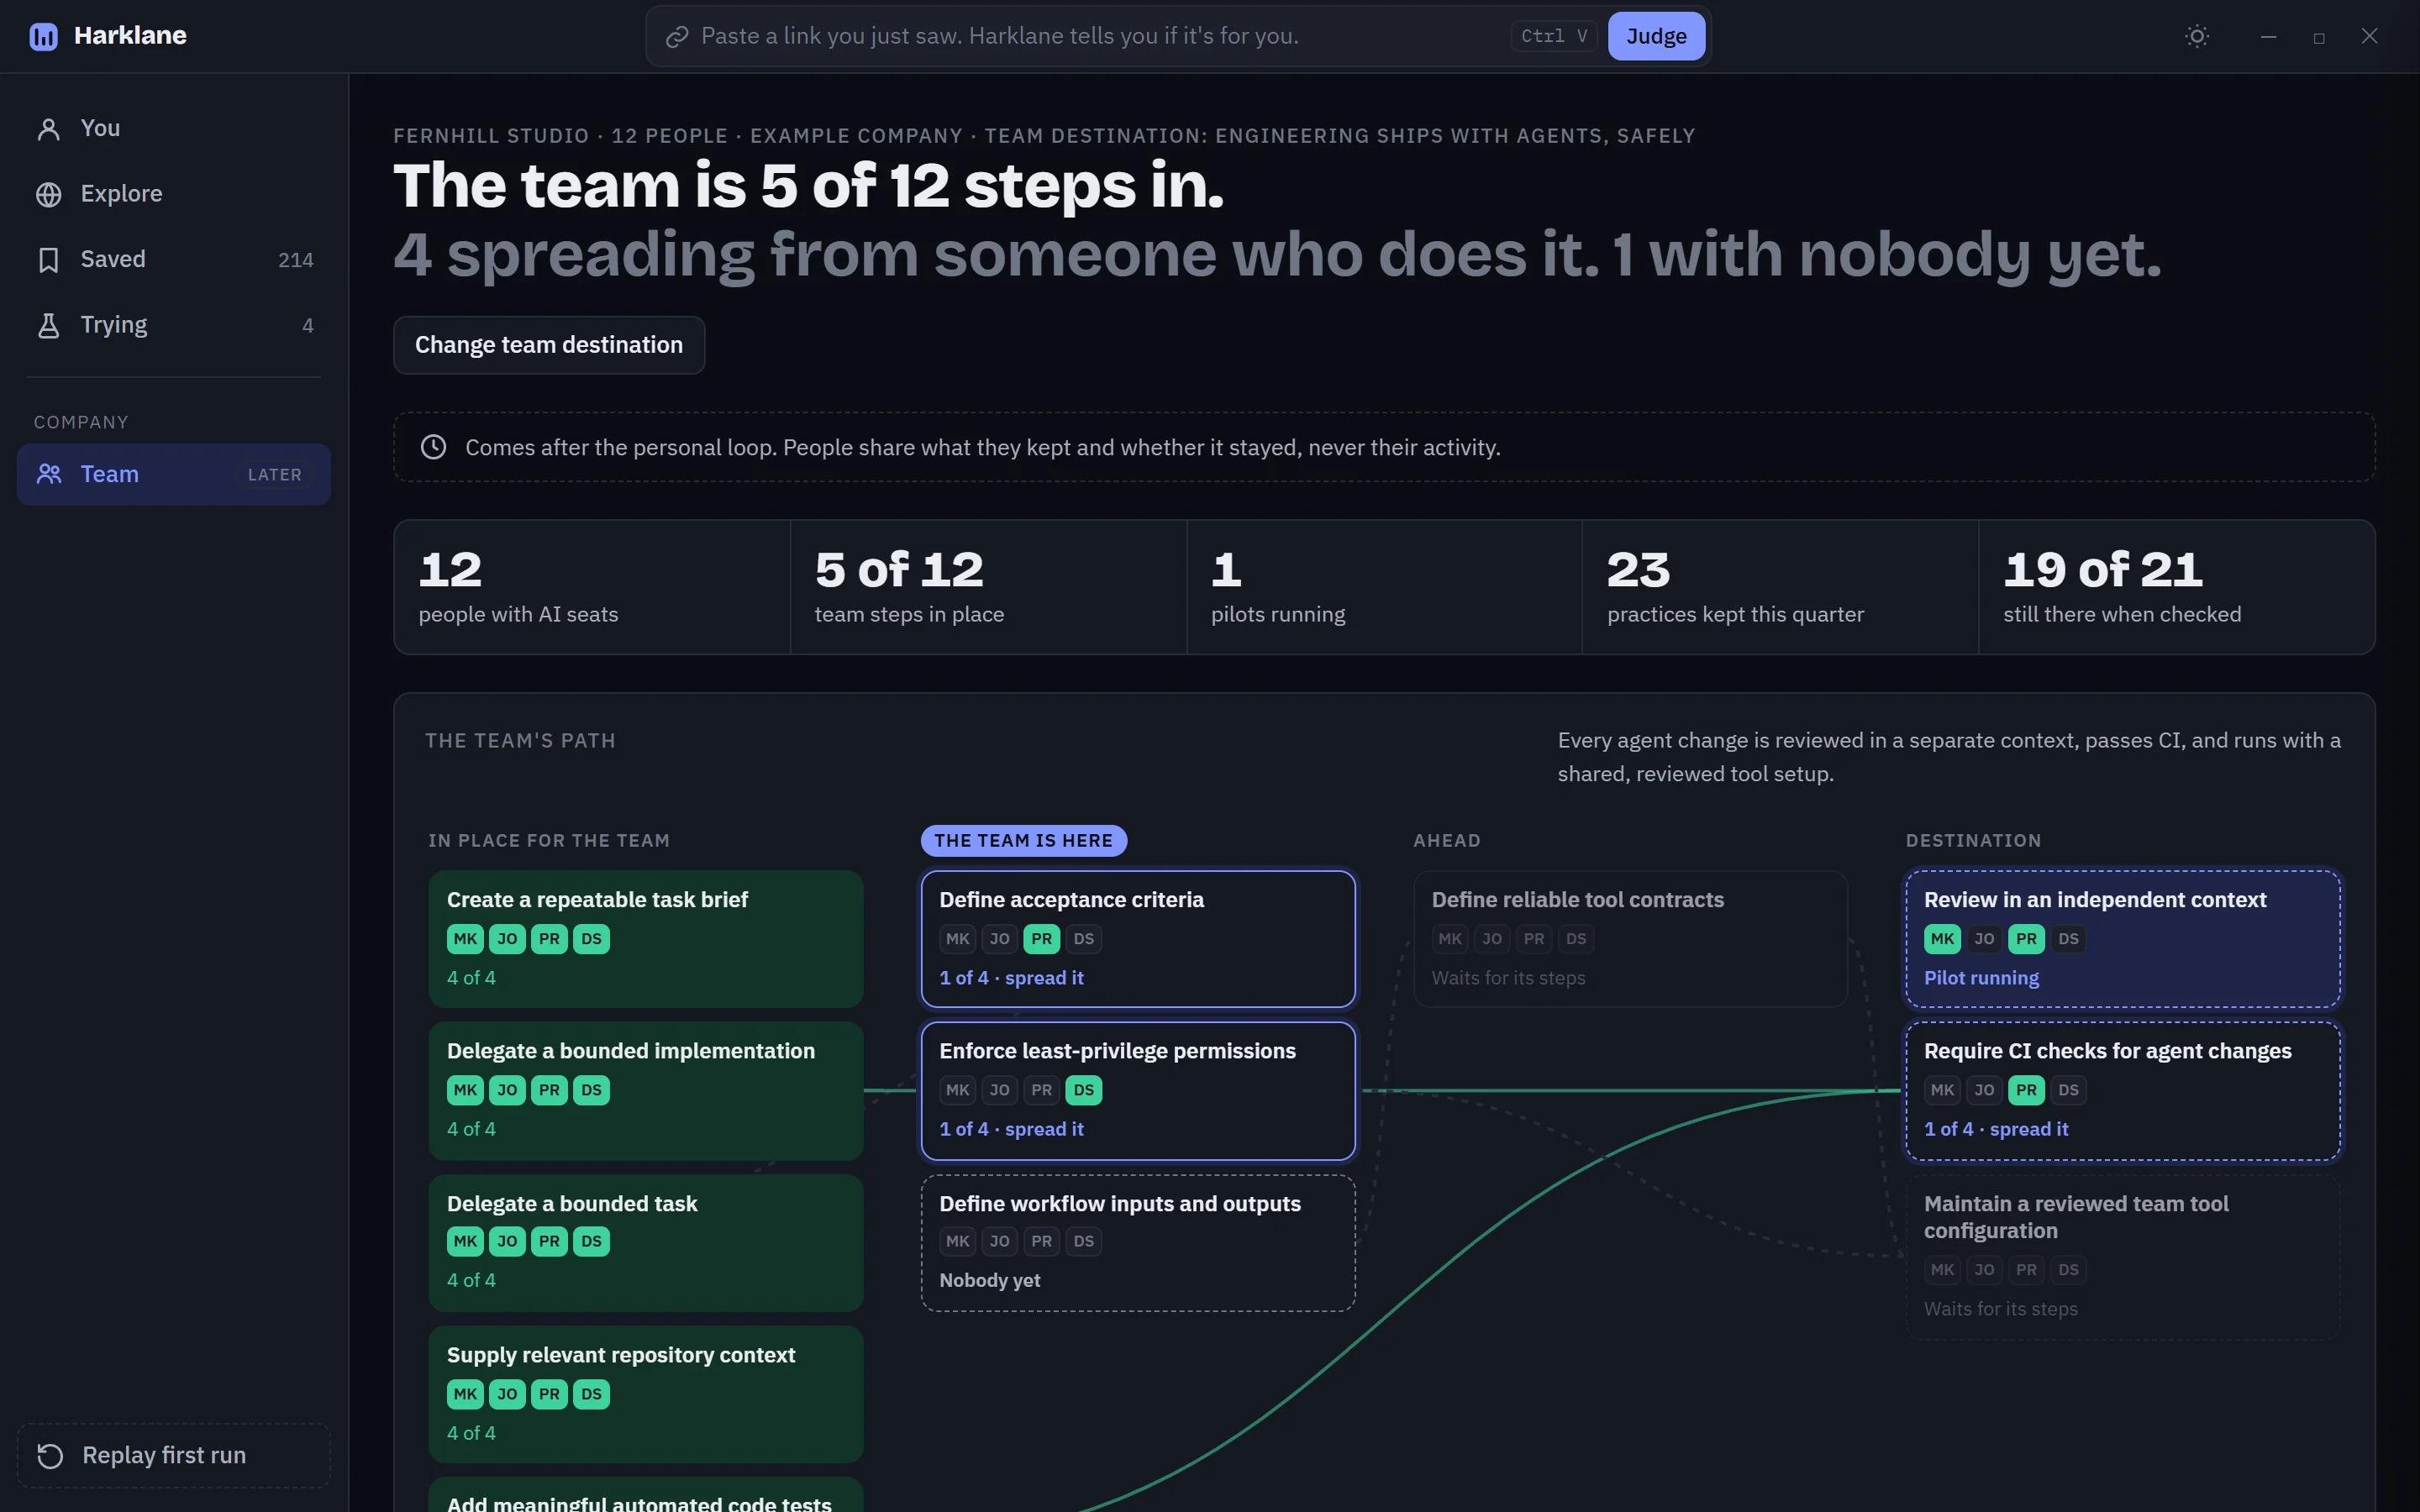Click the clock icon in the info banner
The height and width of the screenshot is (1512, 2420).
tap(433, 447)
